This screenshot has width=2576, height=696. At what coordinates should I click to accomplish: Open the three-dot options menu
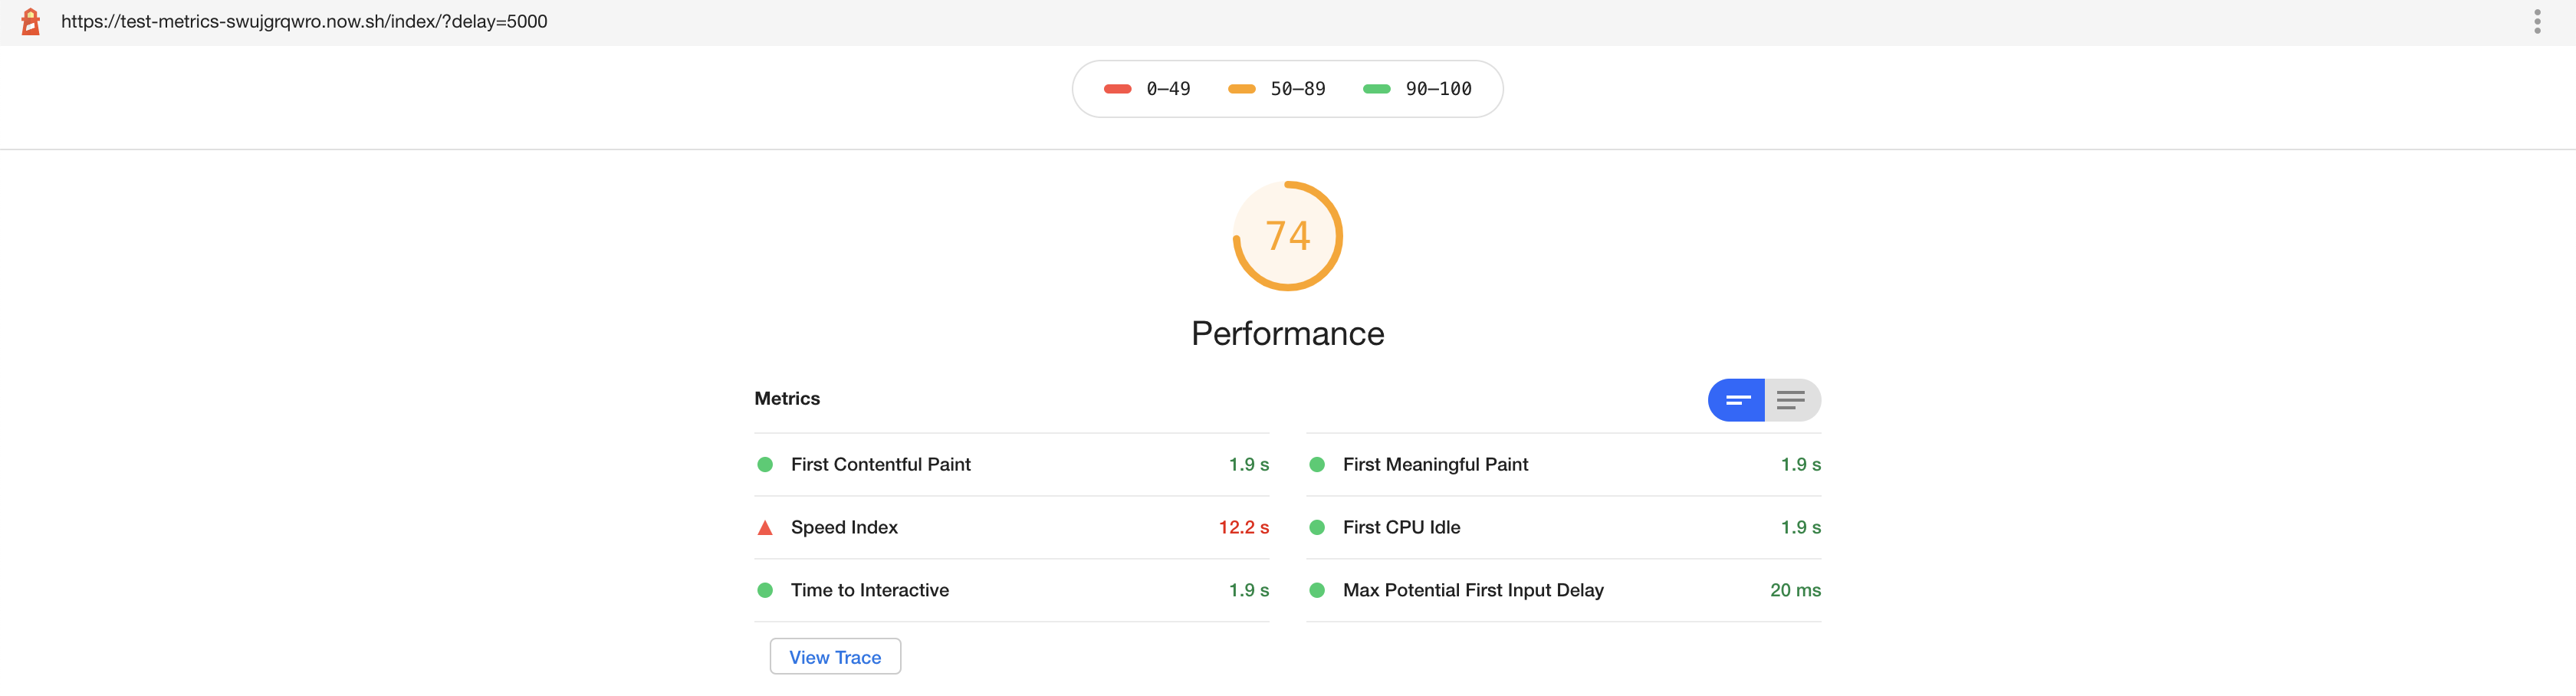2537,21
